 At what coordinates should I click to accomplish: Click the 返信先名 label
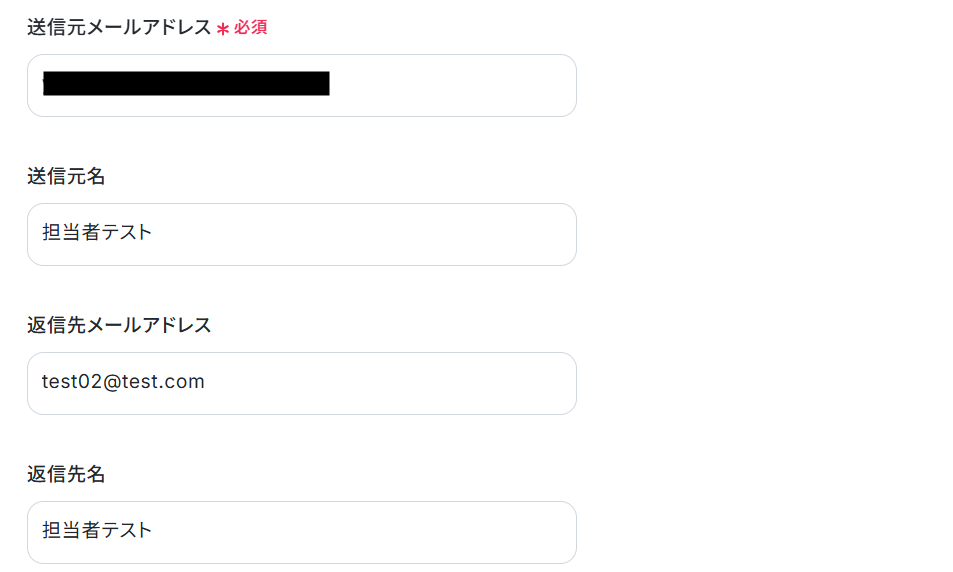66,474
